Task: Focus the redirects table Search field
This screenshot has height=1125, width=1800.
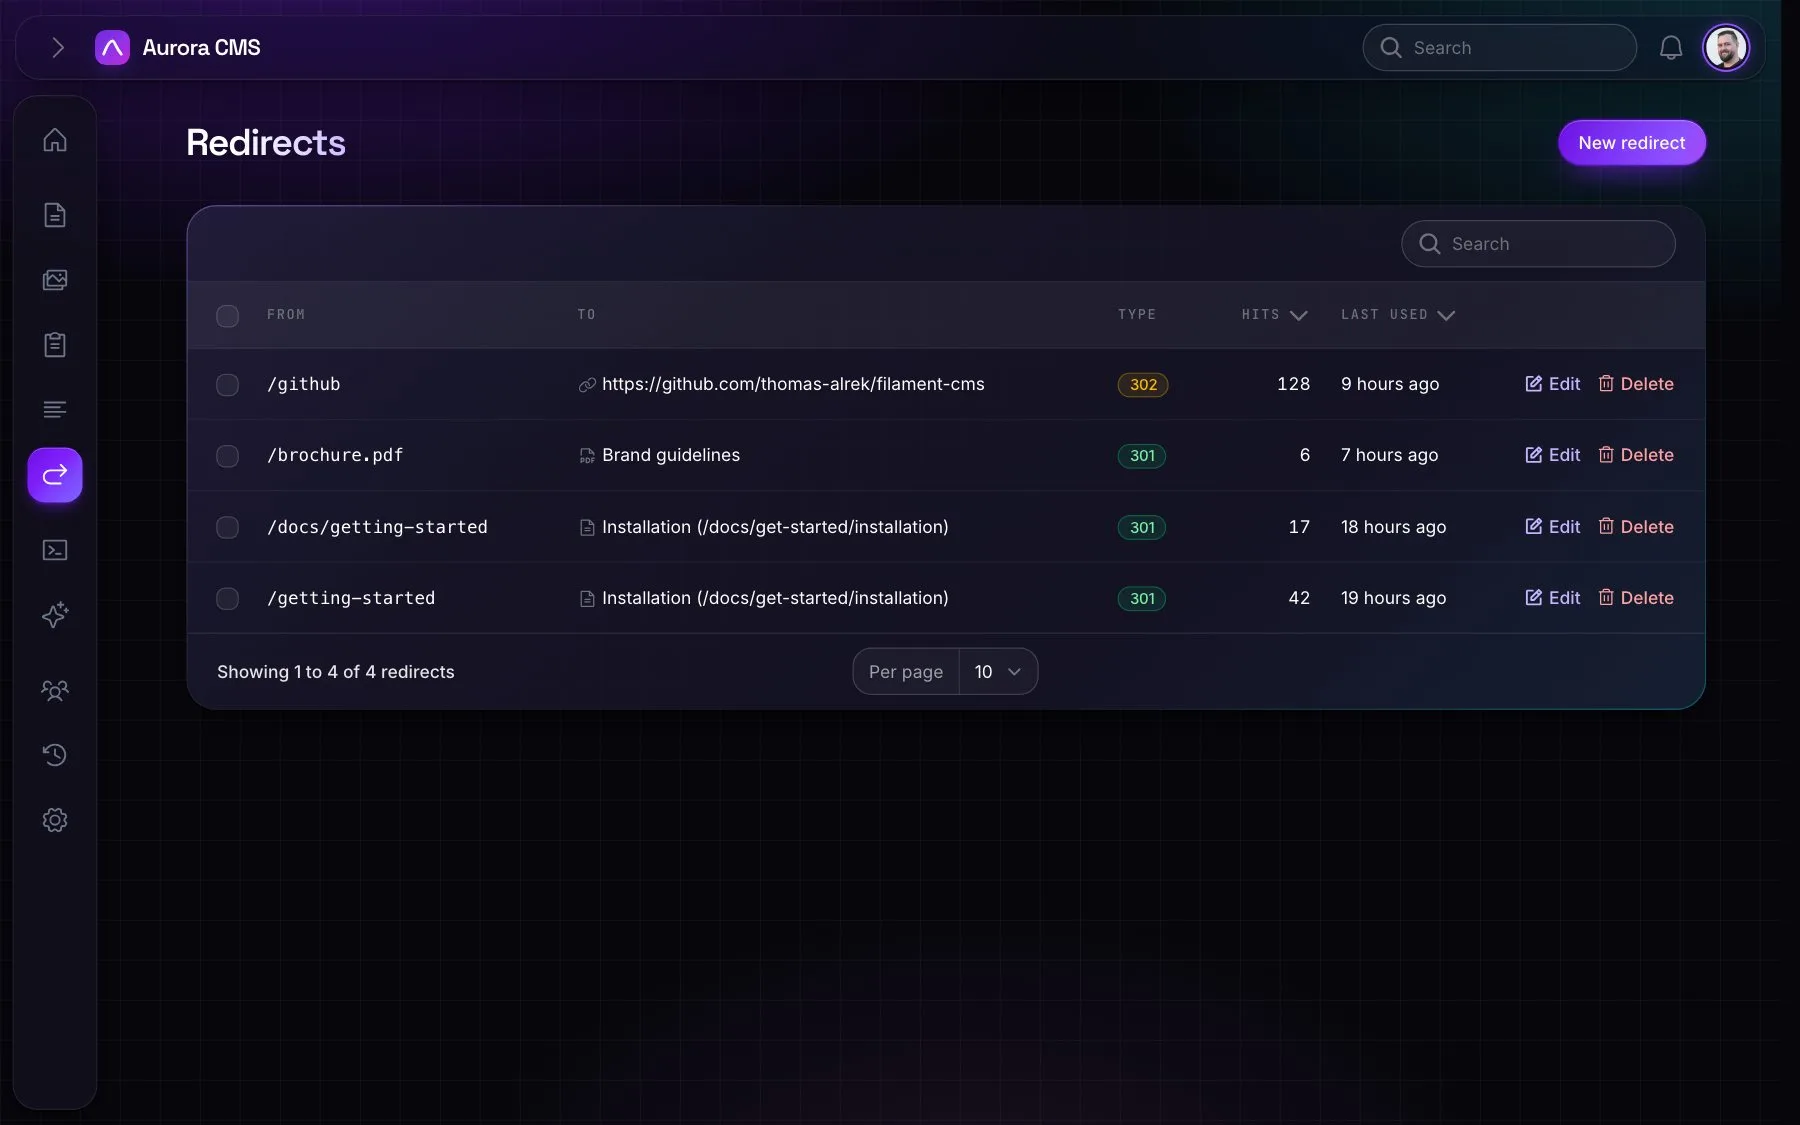Action: tap(1538, 244)
